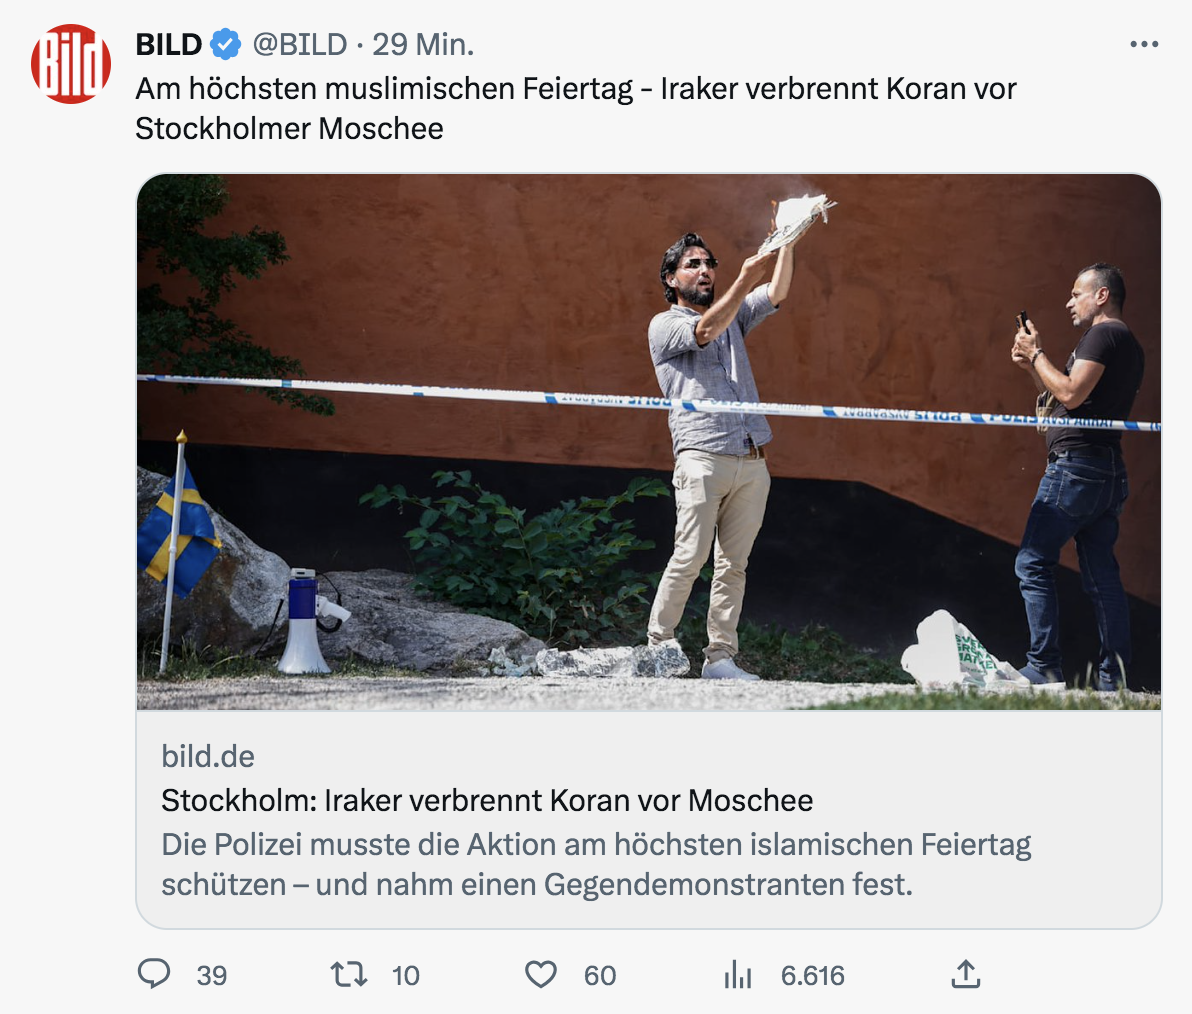Image resolution: width=1192 pixels, height=1014 pixels.
Task: Click the reply speech bubble icon
Action: 154,974
